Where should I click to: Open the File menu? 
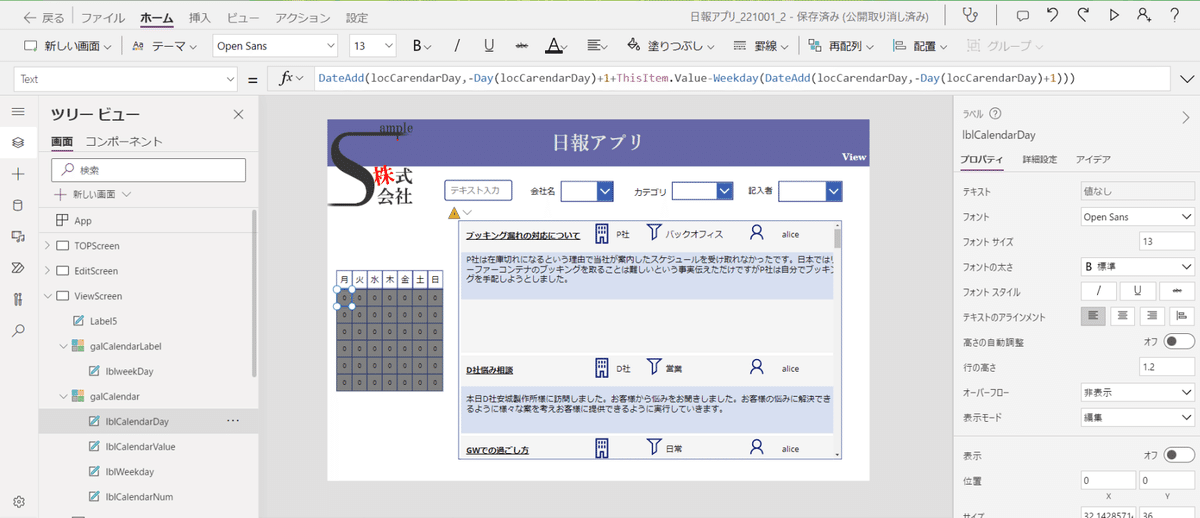tap(103, 17)
